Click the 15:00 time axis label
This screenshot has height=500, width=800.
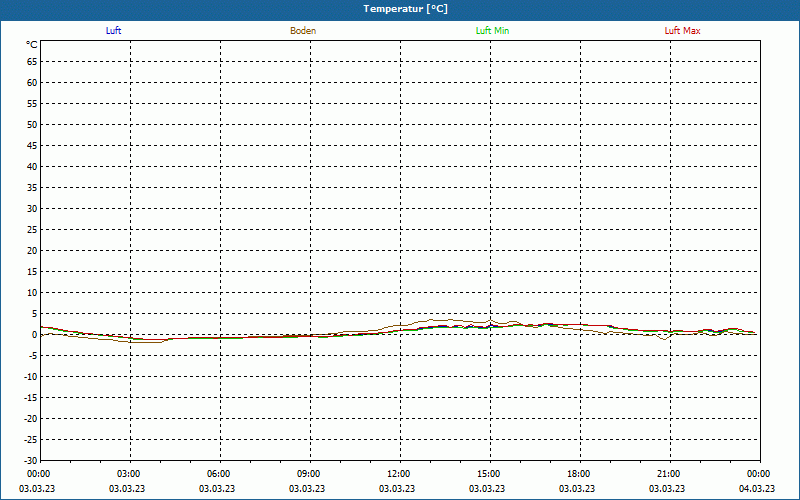coord(489,474)
